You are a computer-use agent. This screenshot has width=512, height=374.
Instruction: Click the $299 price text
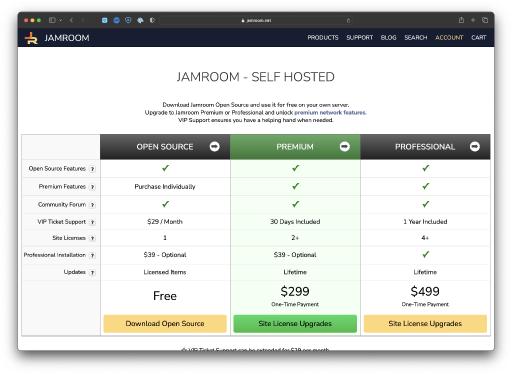[x=295, y=292]
